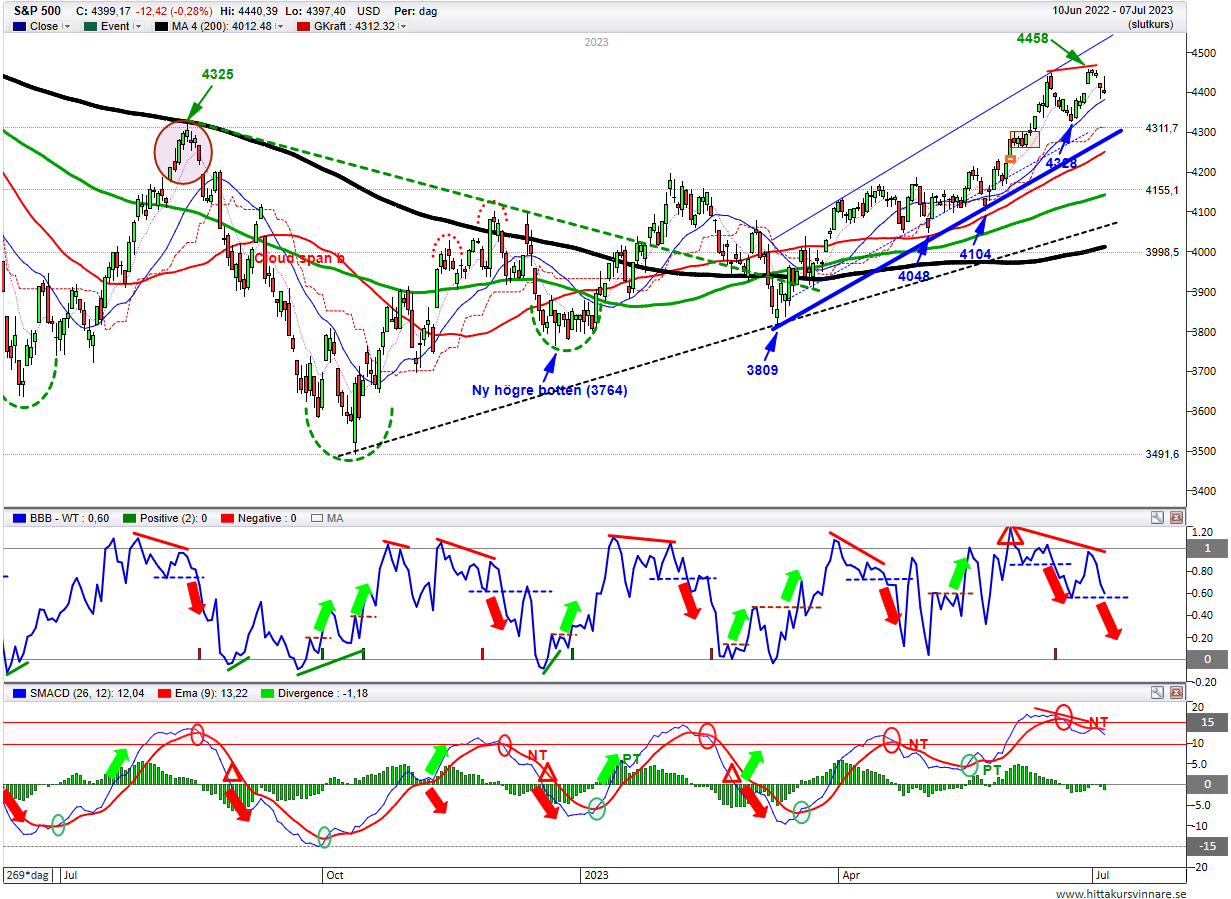Click the Apr time axis label
1231x899 pixels.
pyautogui.click(x=851, y=874)
